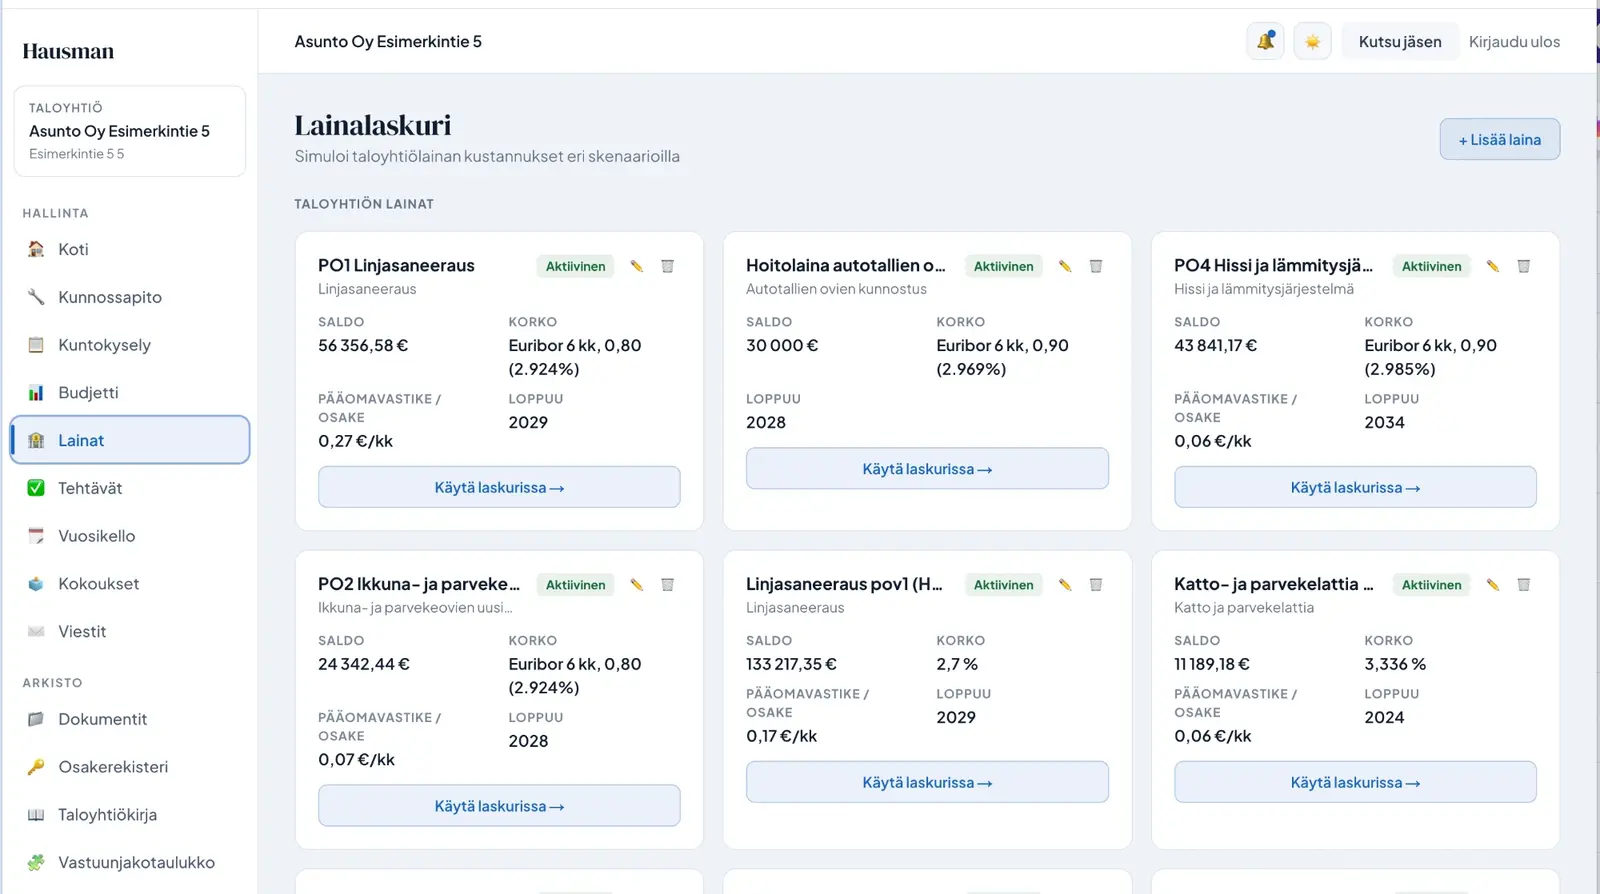Use Linjasaneeraus pov1 loan in calculator
1600x894 pixels.
[x=927, y=782]
